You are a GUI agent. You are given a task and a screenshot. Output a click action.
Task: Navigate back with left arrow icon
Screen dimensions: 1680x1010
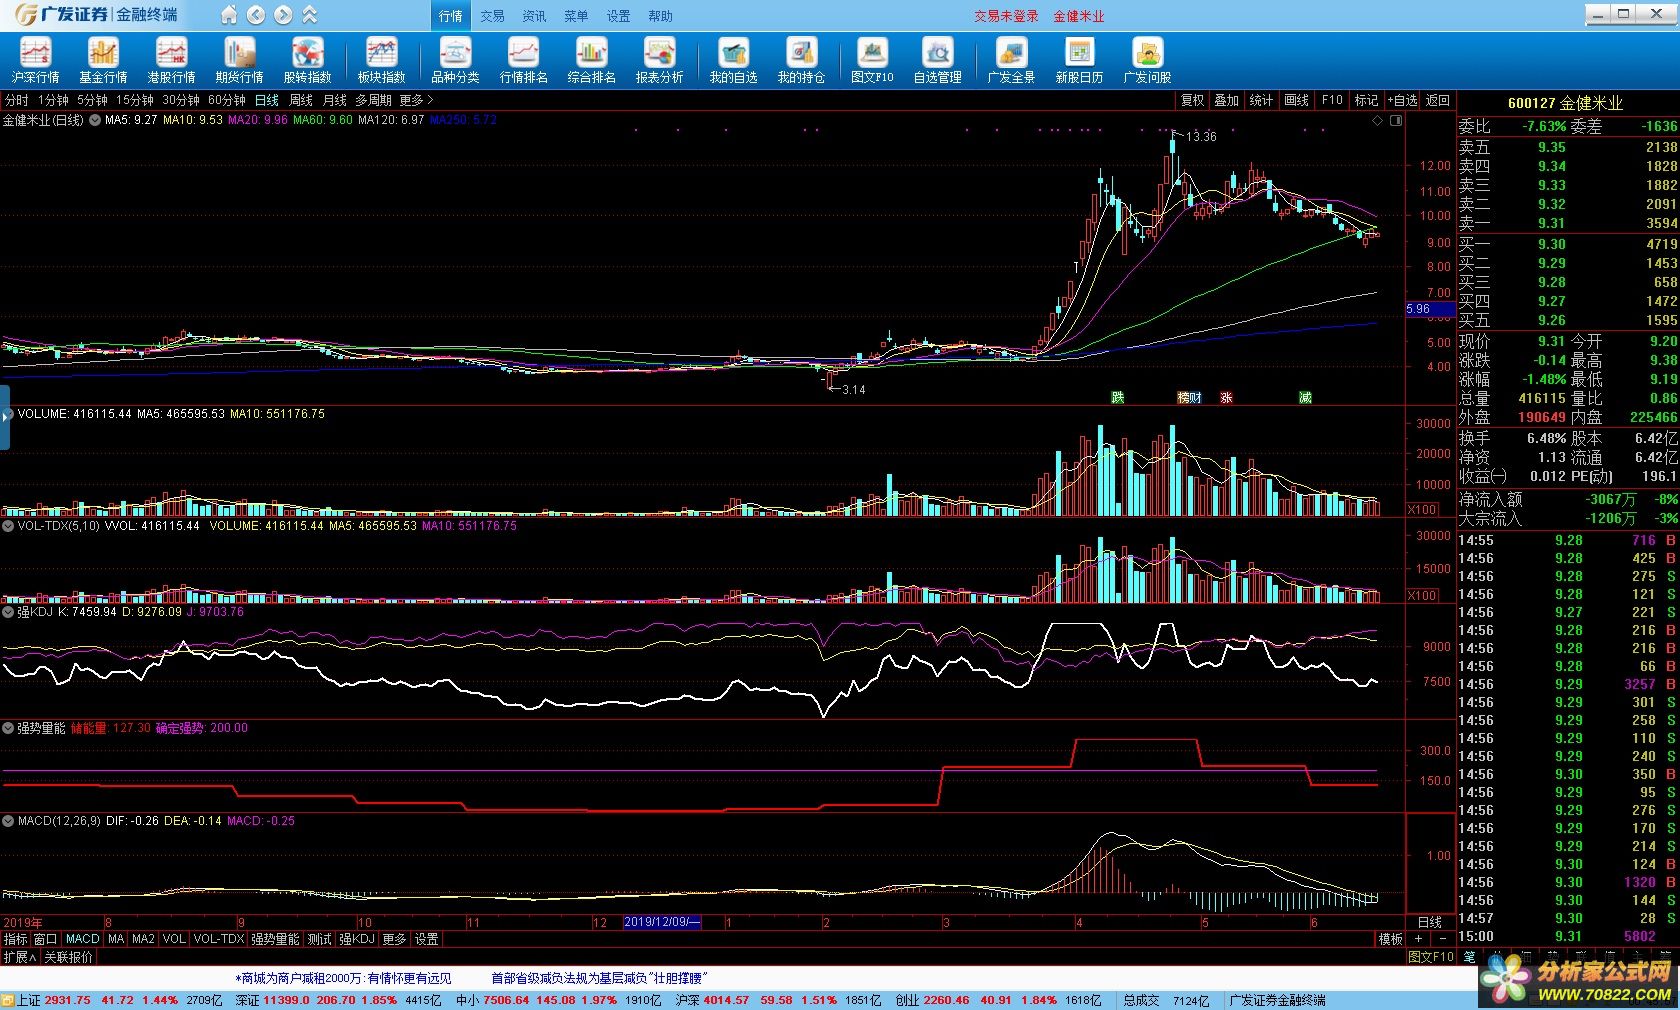[x=256, y=15]
